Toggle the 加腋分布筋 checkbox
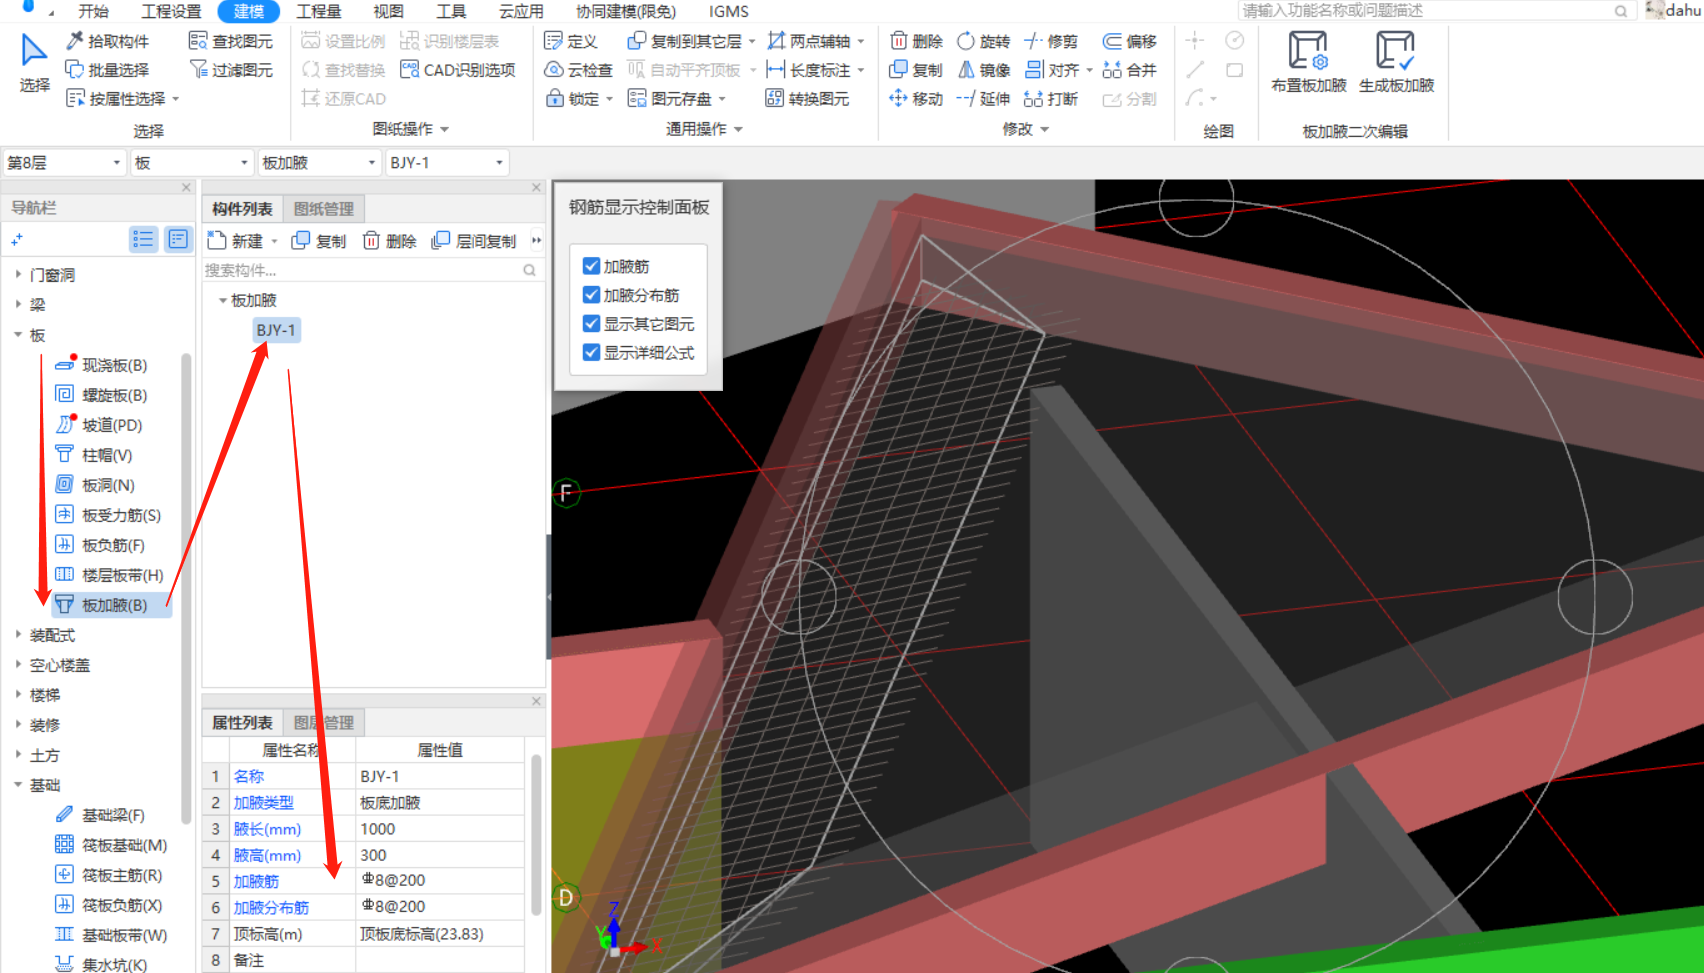 591,295
